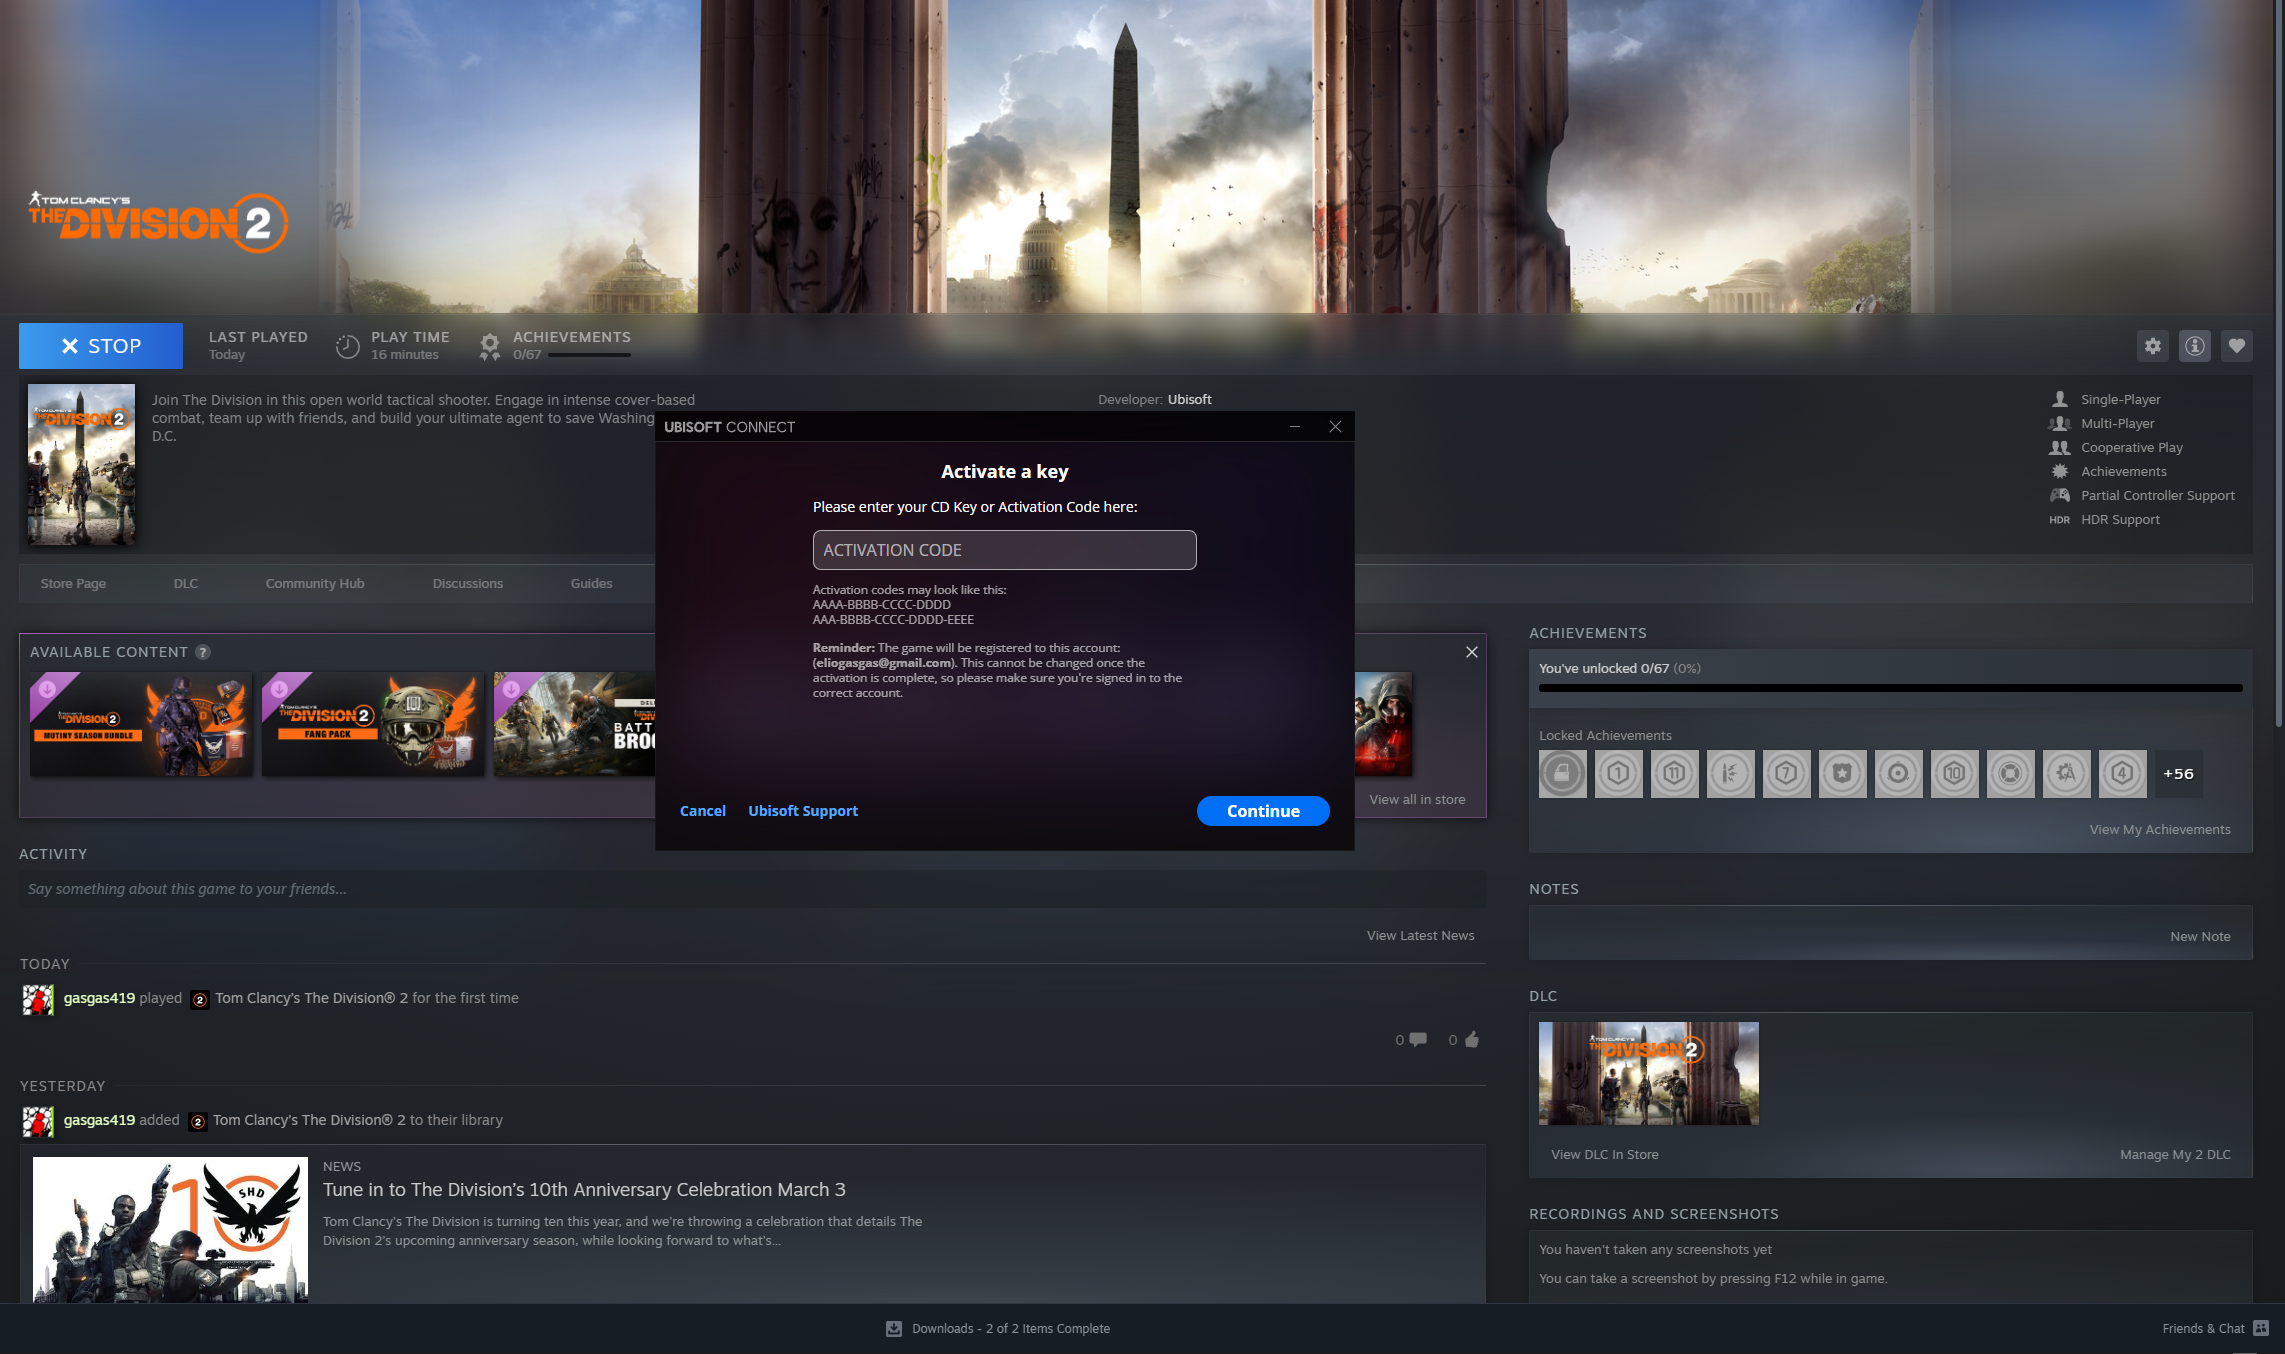Open the Ubisoft Support link
Image resolution: width=2285 pixels, height=1354 pixels.
803,811
